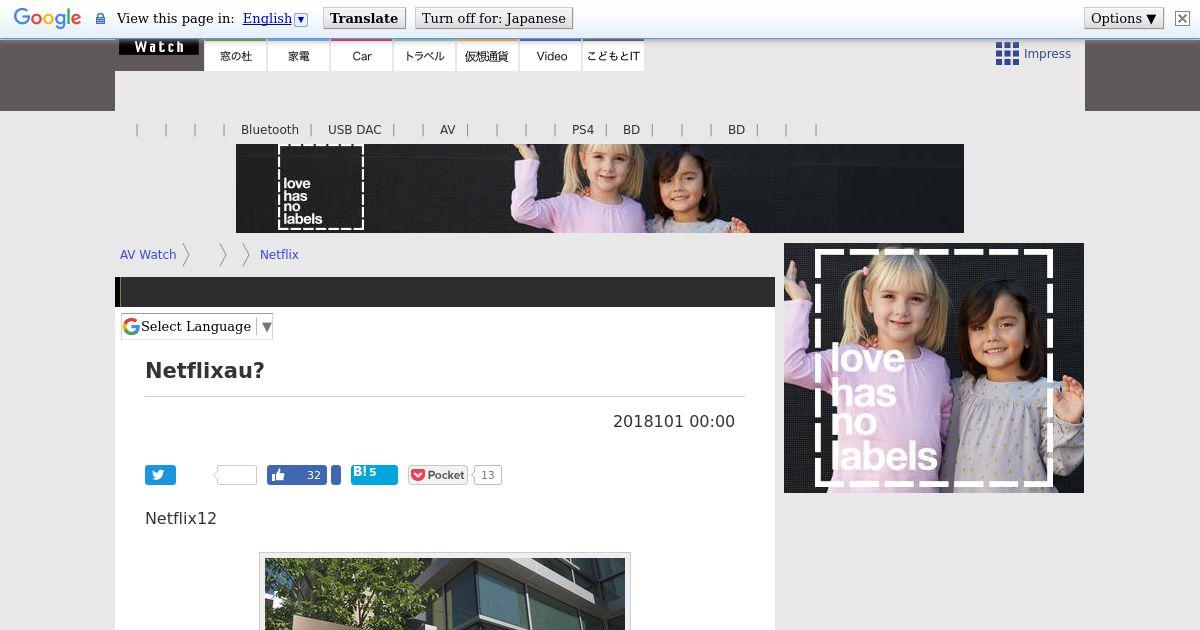
Task: Go to the 仮想通貨 tab
Action: [x=487, y=56]
